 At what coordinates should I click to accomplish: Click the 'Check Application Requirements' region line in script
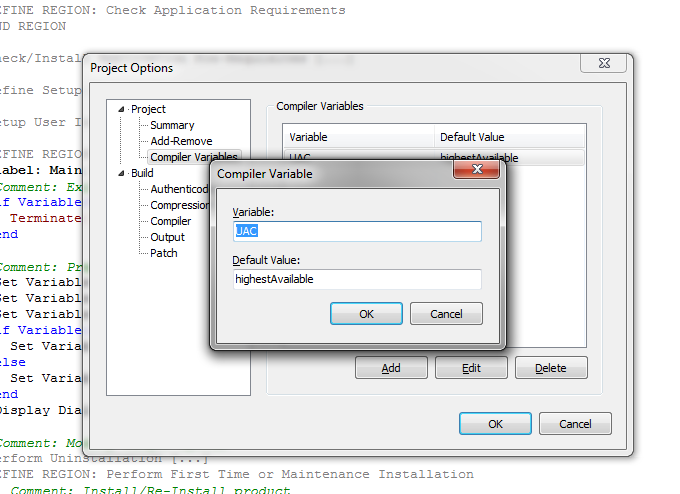[x=172, y=10]
